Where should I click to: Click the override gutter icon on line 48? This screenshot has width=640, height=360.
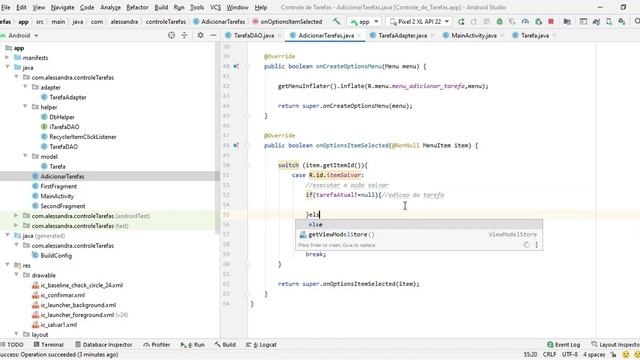pos(236,145)
